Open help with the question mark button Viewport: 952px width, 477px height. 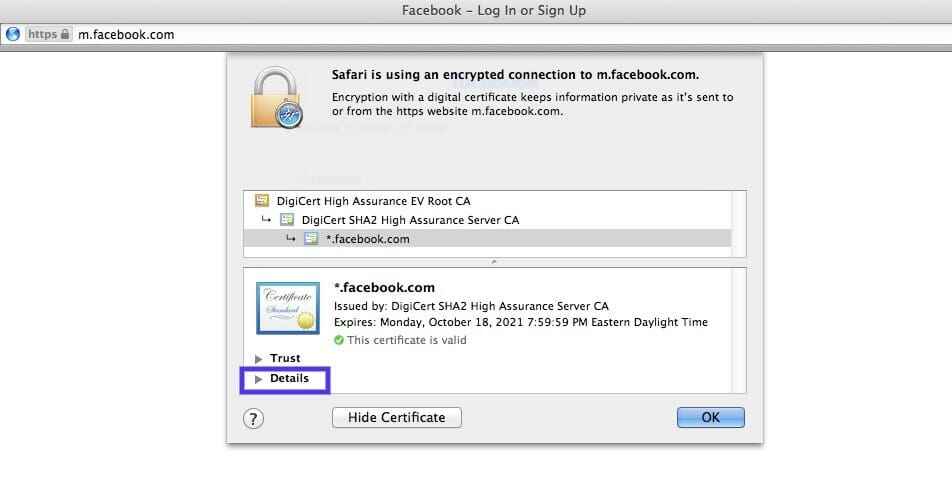(x=253, y=418)
